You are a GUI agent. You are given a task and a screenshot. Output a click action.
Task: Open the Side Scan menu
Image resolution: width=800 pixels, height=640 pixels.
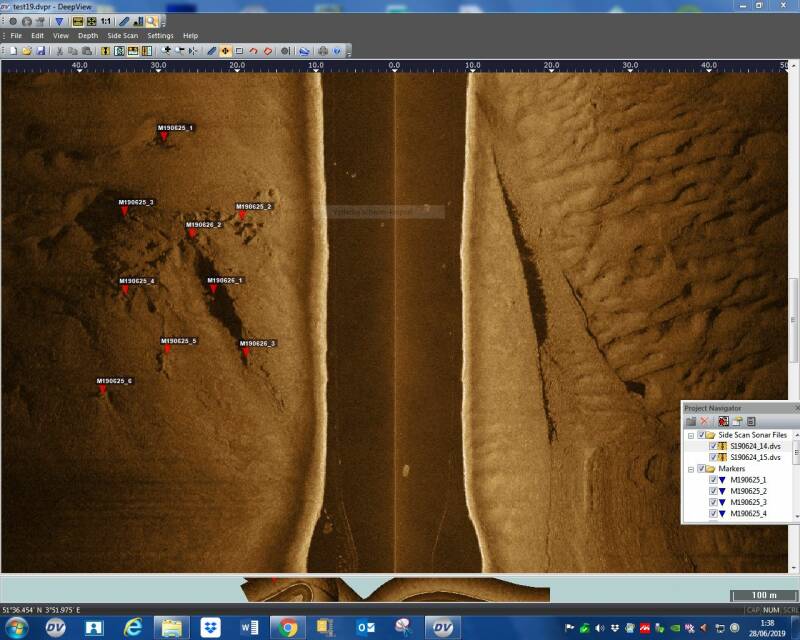coord(122,36)
